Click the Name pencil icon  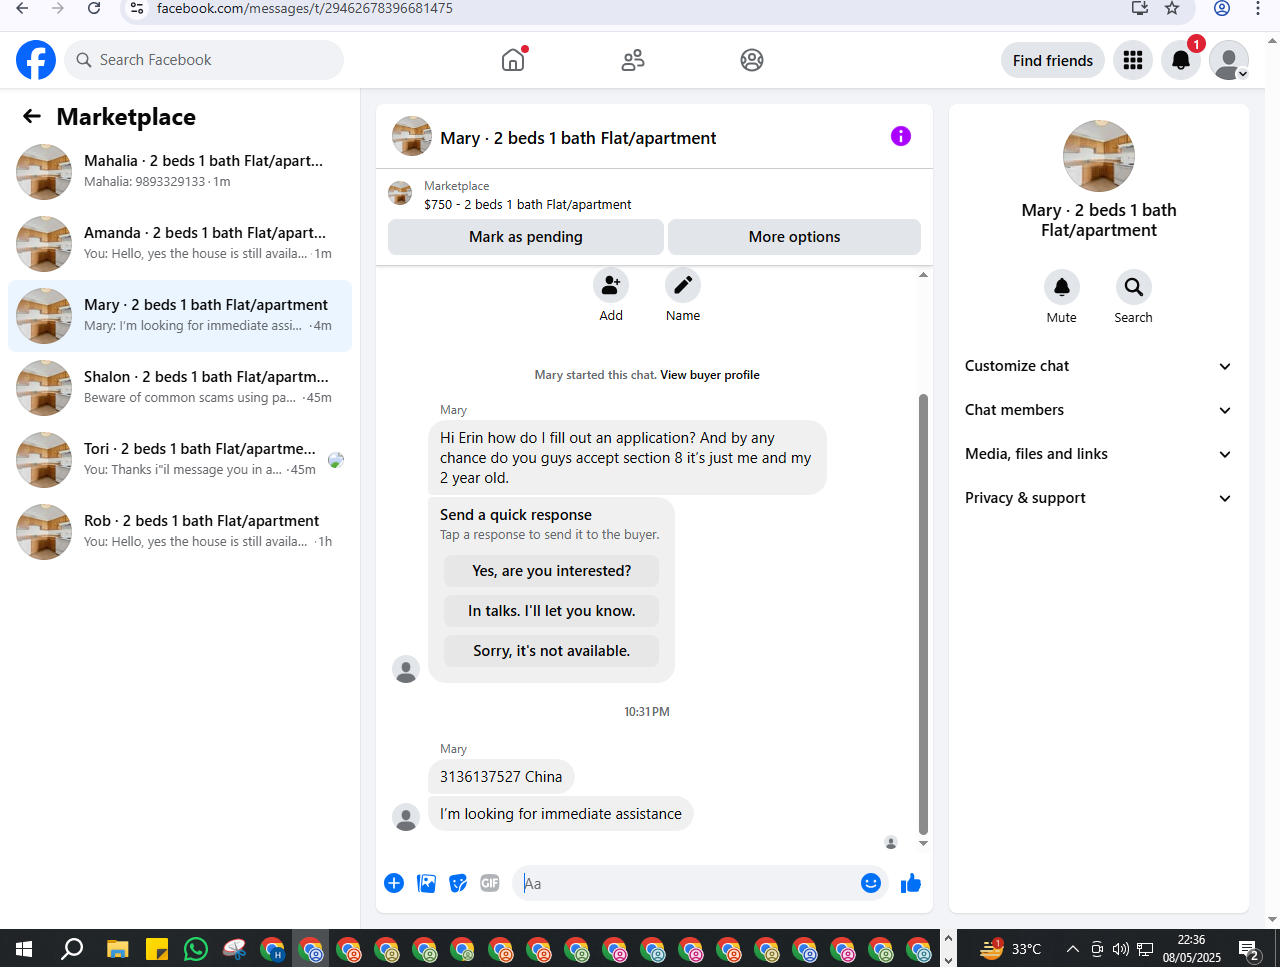tap(683, 286)
